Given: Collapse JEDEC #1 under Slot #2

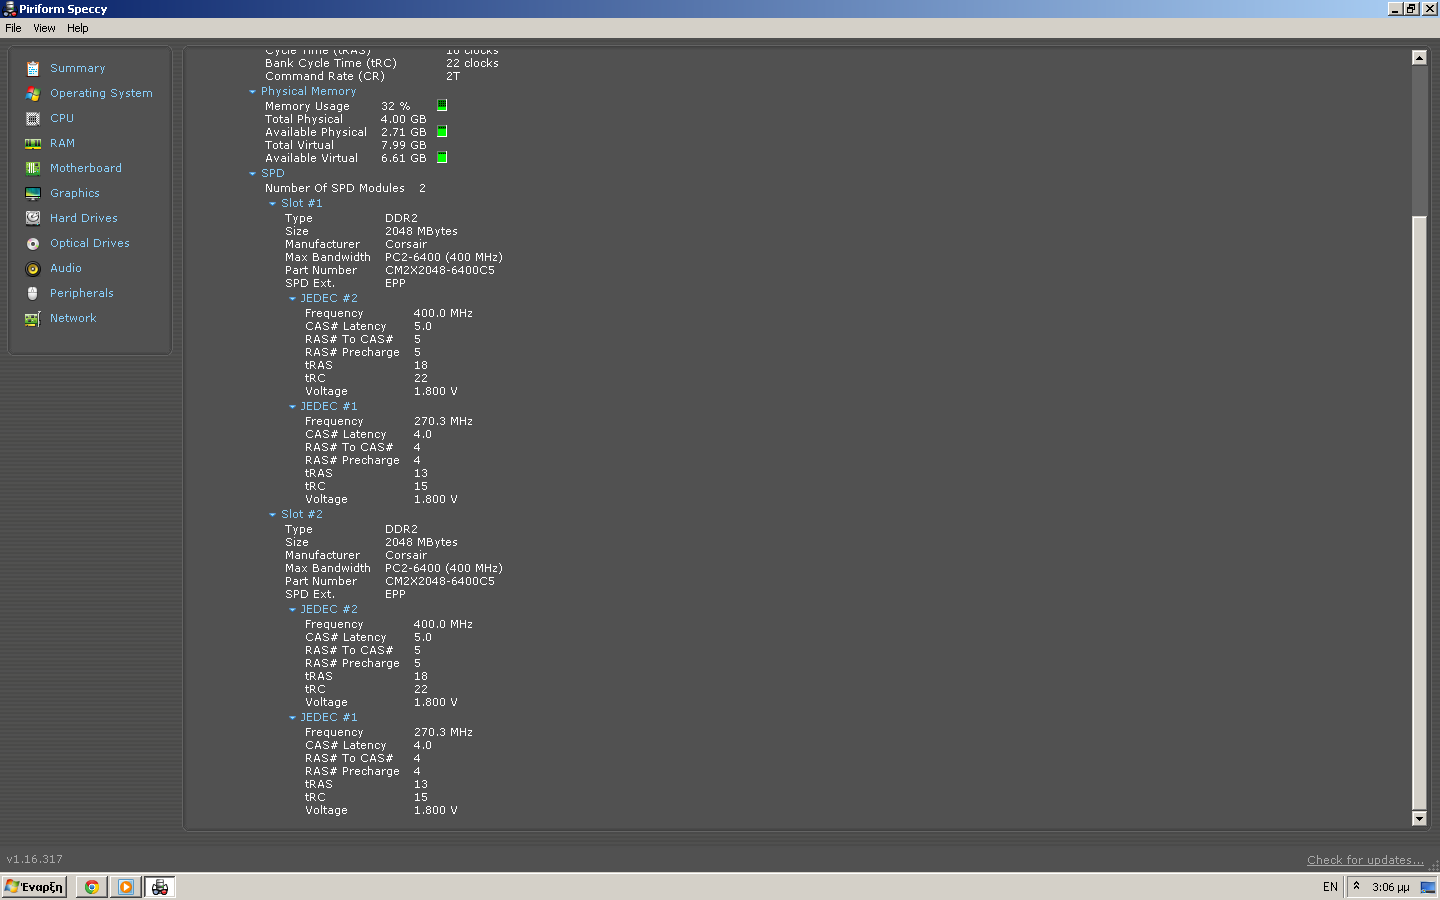Looking at the screenshot, I should click(x=293, y=717).
